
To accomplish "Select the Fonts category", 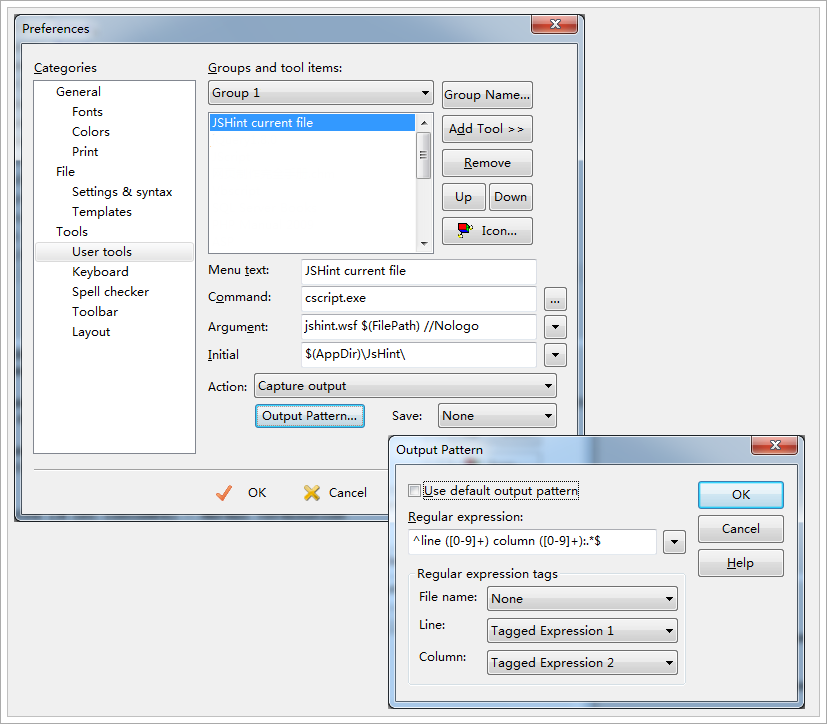I will 87,112.
